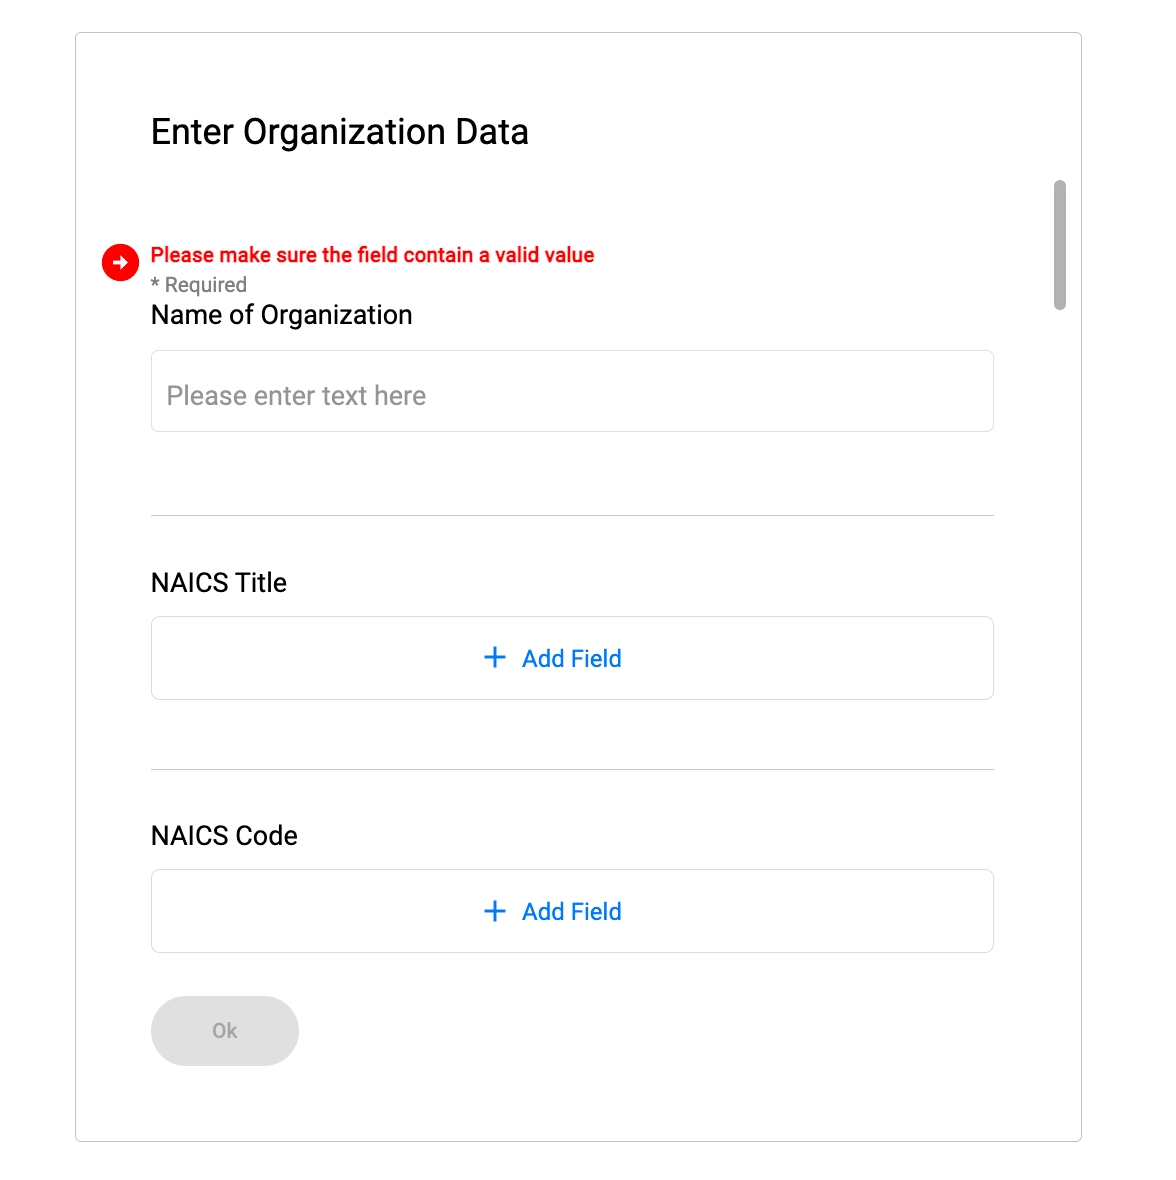Click the vertical scrollbar thumb
The image size is (1176, 1180).
pos(1060,245)
